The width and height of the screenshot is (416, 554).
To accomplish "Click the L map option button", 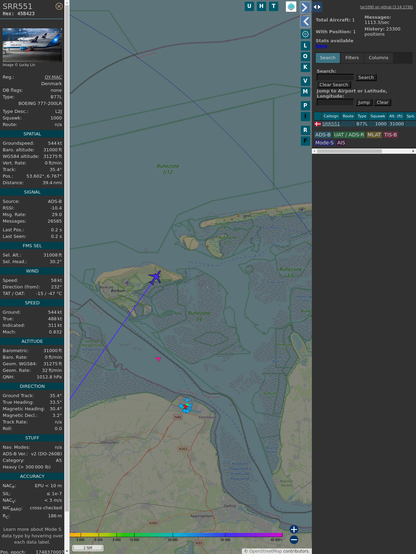I will pyautogui.click(x=305, y=46).
